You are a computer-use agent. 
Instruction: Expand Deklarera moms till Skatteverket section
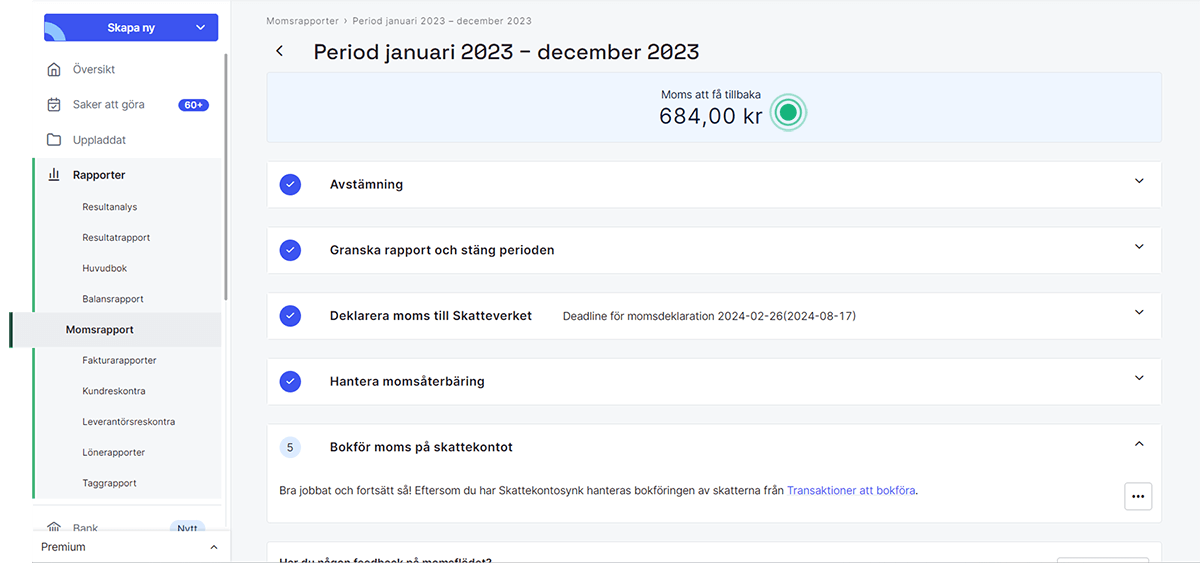click(x=1139, y=313)
